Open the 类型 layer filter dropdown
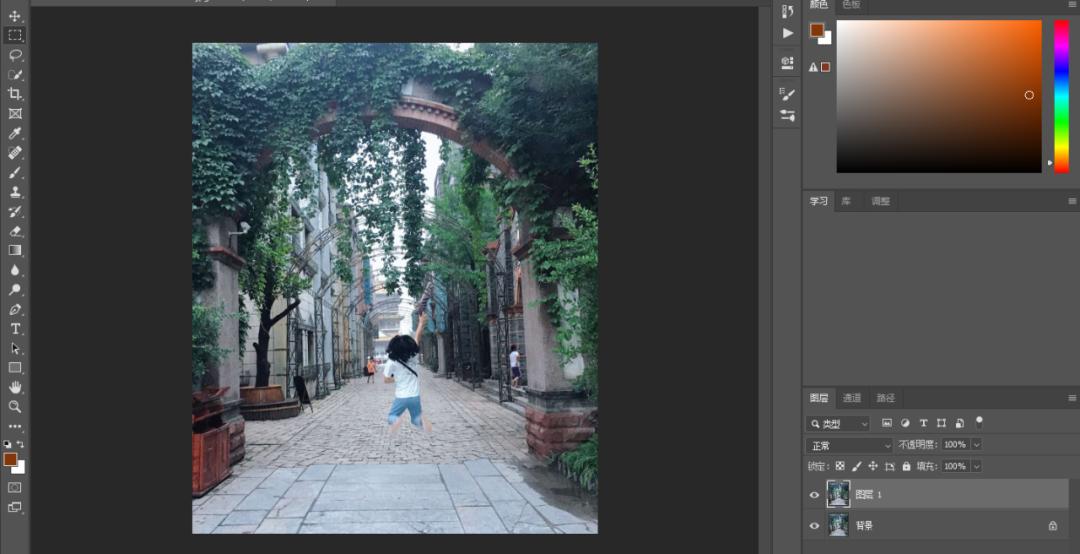The width and height of the screenshot is (1080, 554). pyautogui.click(x=839, y=424)
